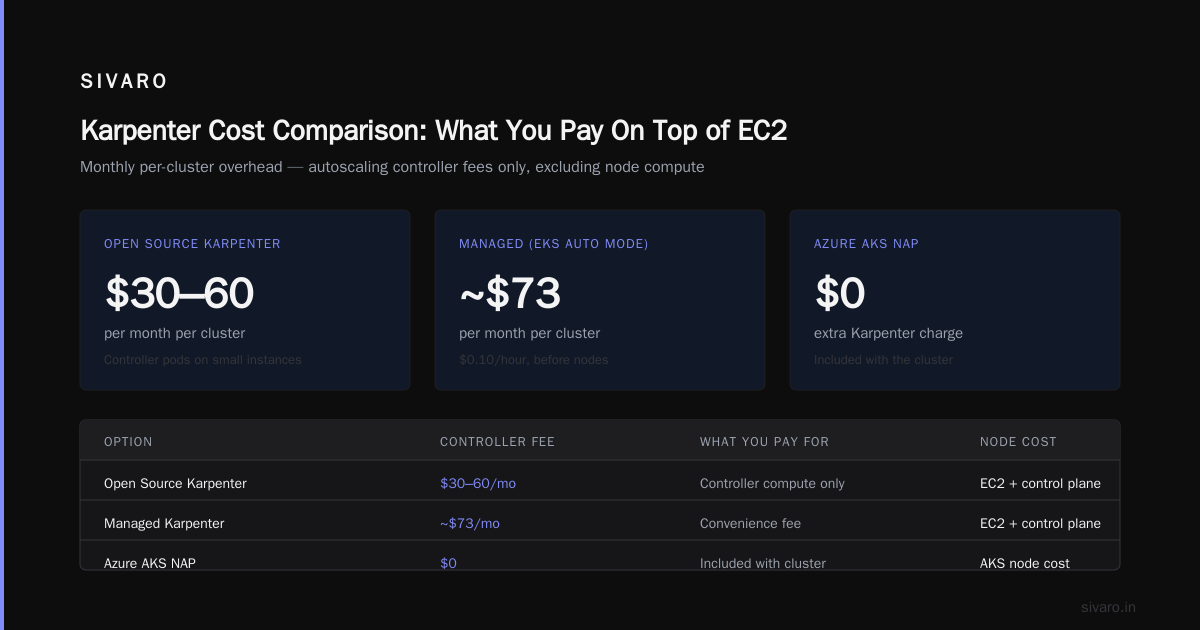Click the OPTION column header
1200x630 pixels.
128,442
